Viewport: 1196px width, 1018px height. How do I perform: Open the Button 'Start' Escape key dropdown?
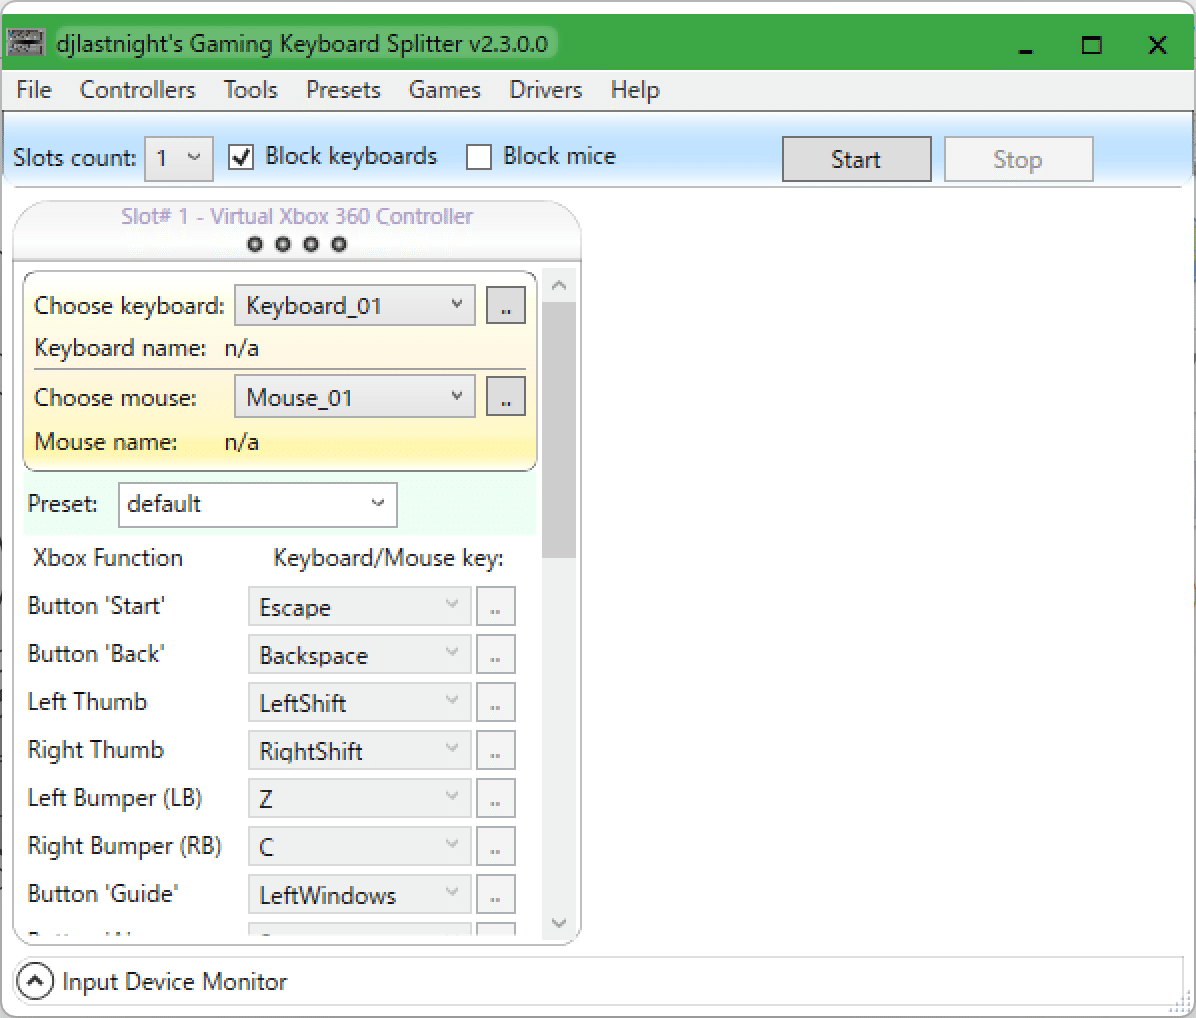[x=359, y=607]
